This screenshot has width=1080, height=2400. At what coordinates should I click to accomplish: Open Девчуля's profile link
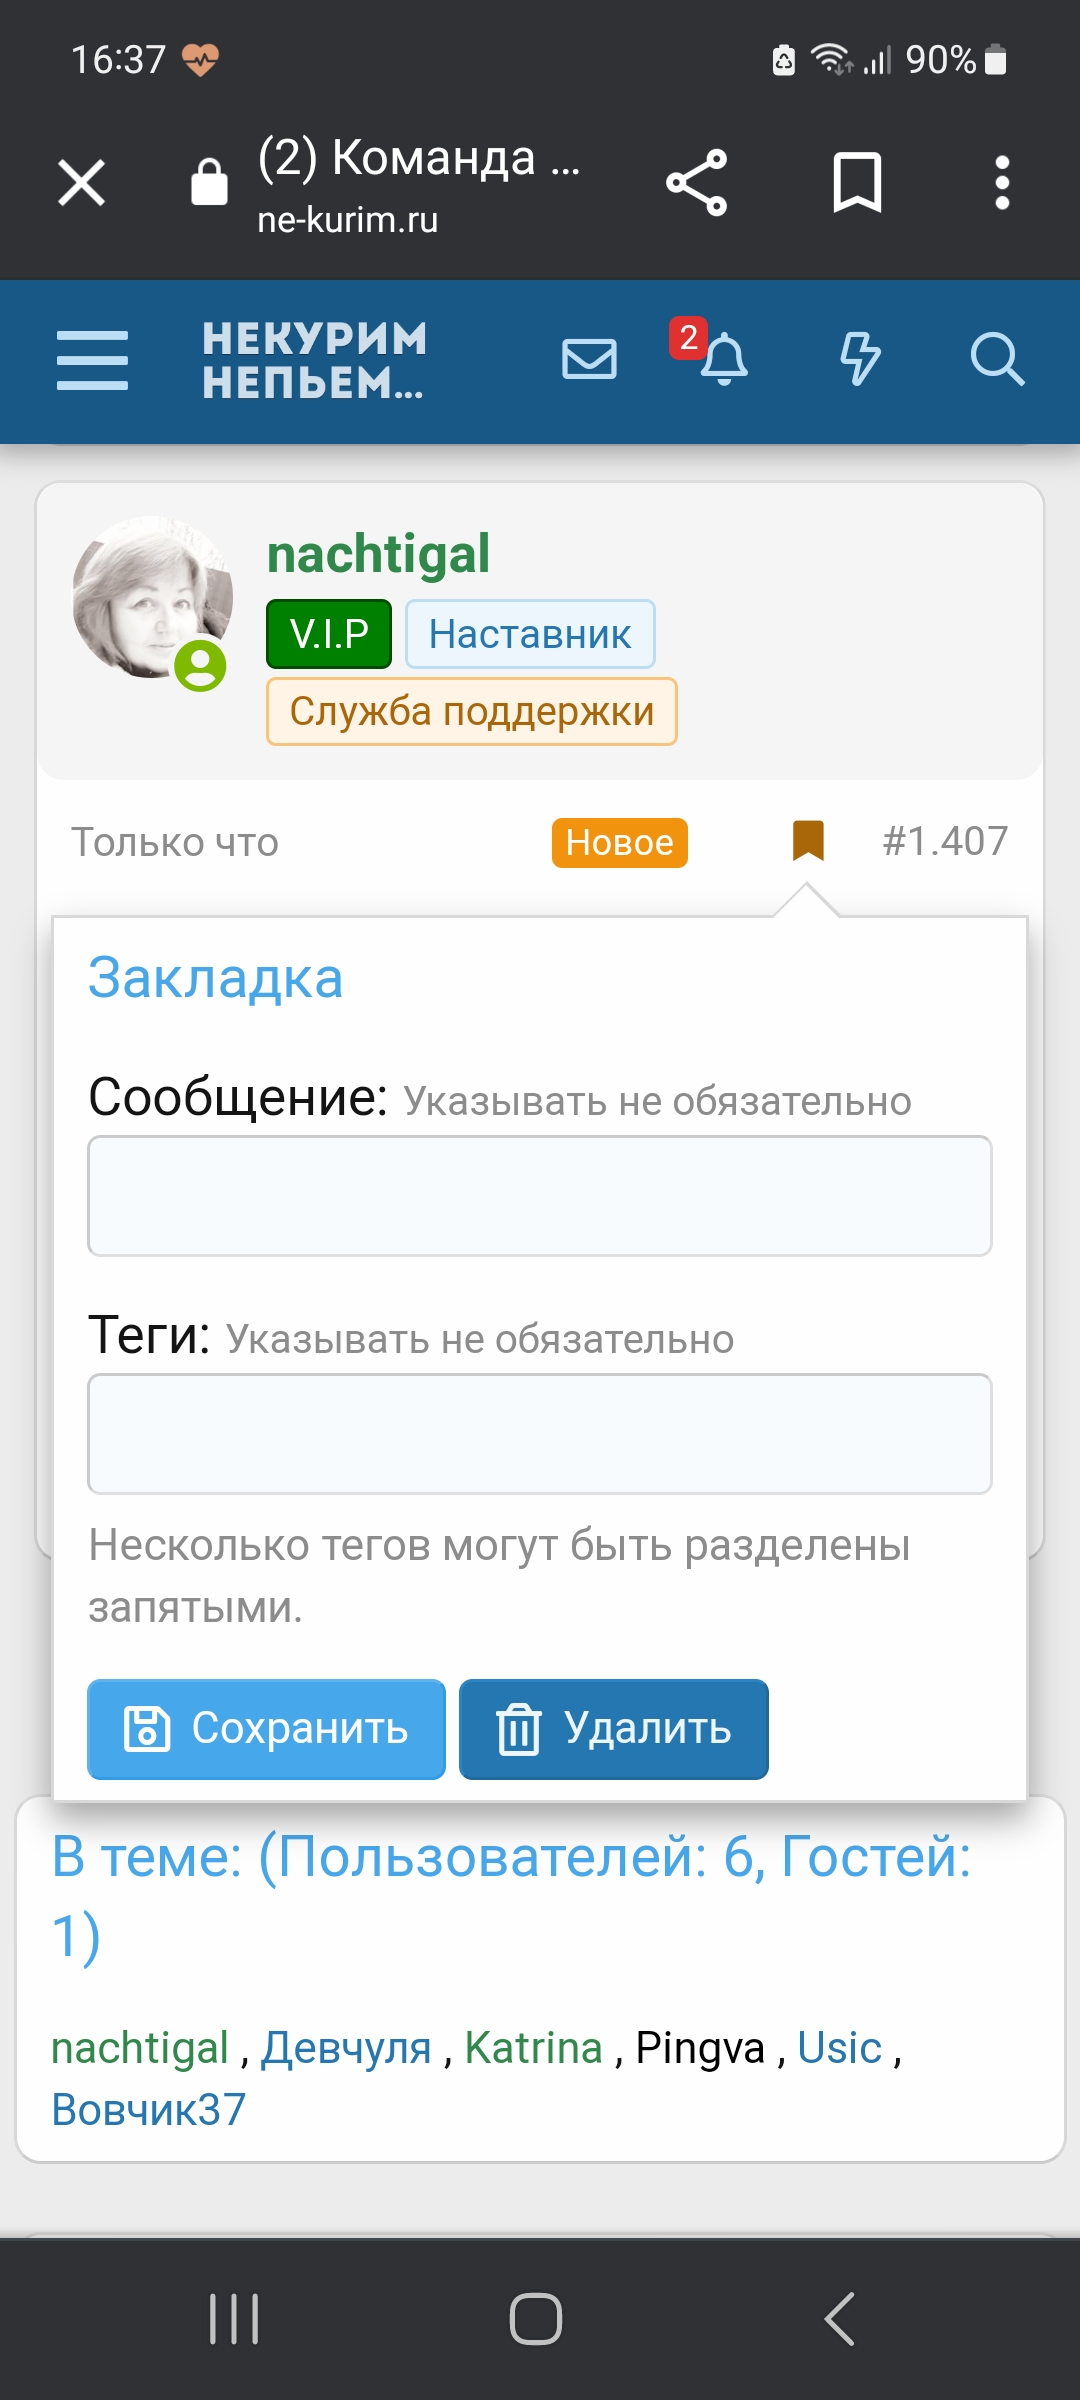[x=346, y=2048]
